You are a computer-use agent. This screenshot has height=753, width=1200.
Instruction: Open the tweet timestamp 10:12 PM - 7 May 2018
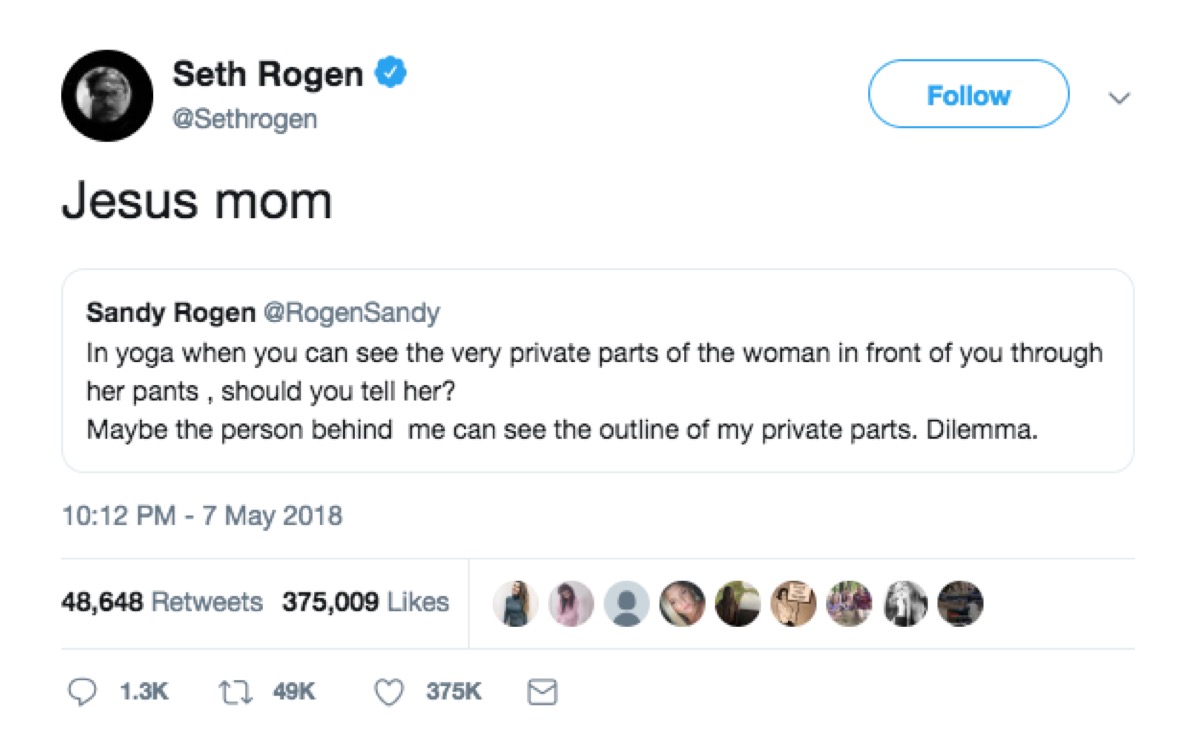pyautogui.click(x=202, y=515)
